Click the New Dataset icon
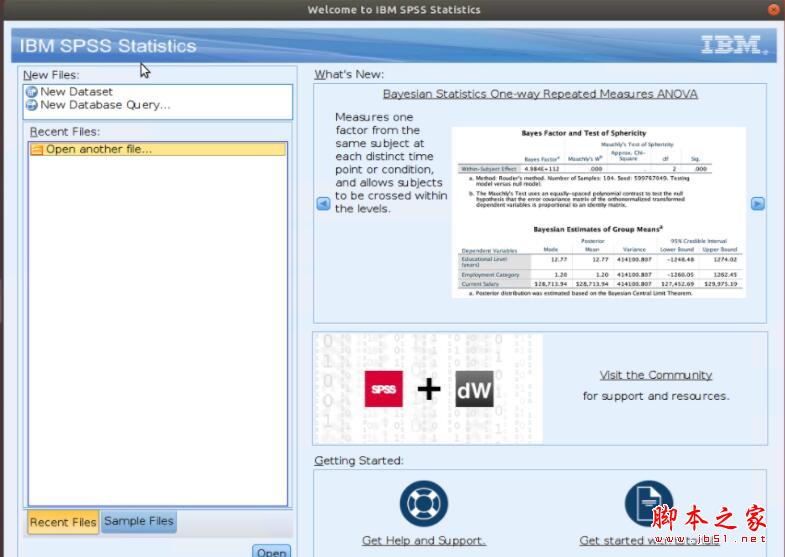 tap(32, 92)
